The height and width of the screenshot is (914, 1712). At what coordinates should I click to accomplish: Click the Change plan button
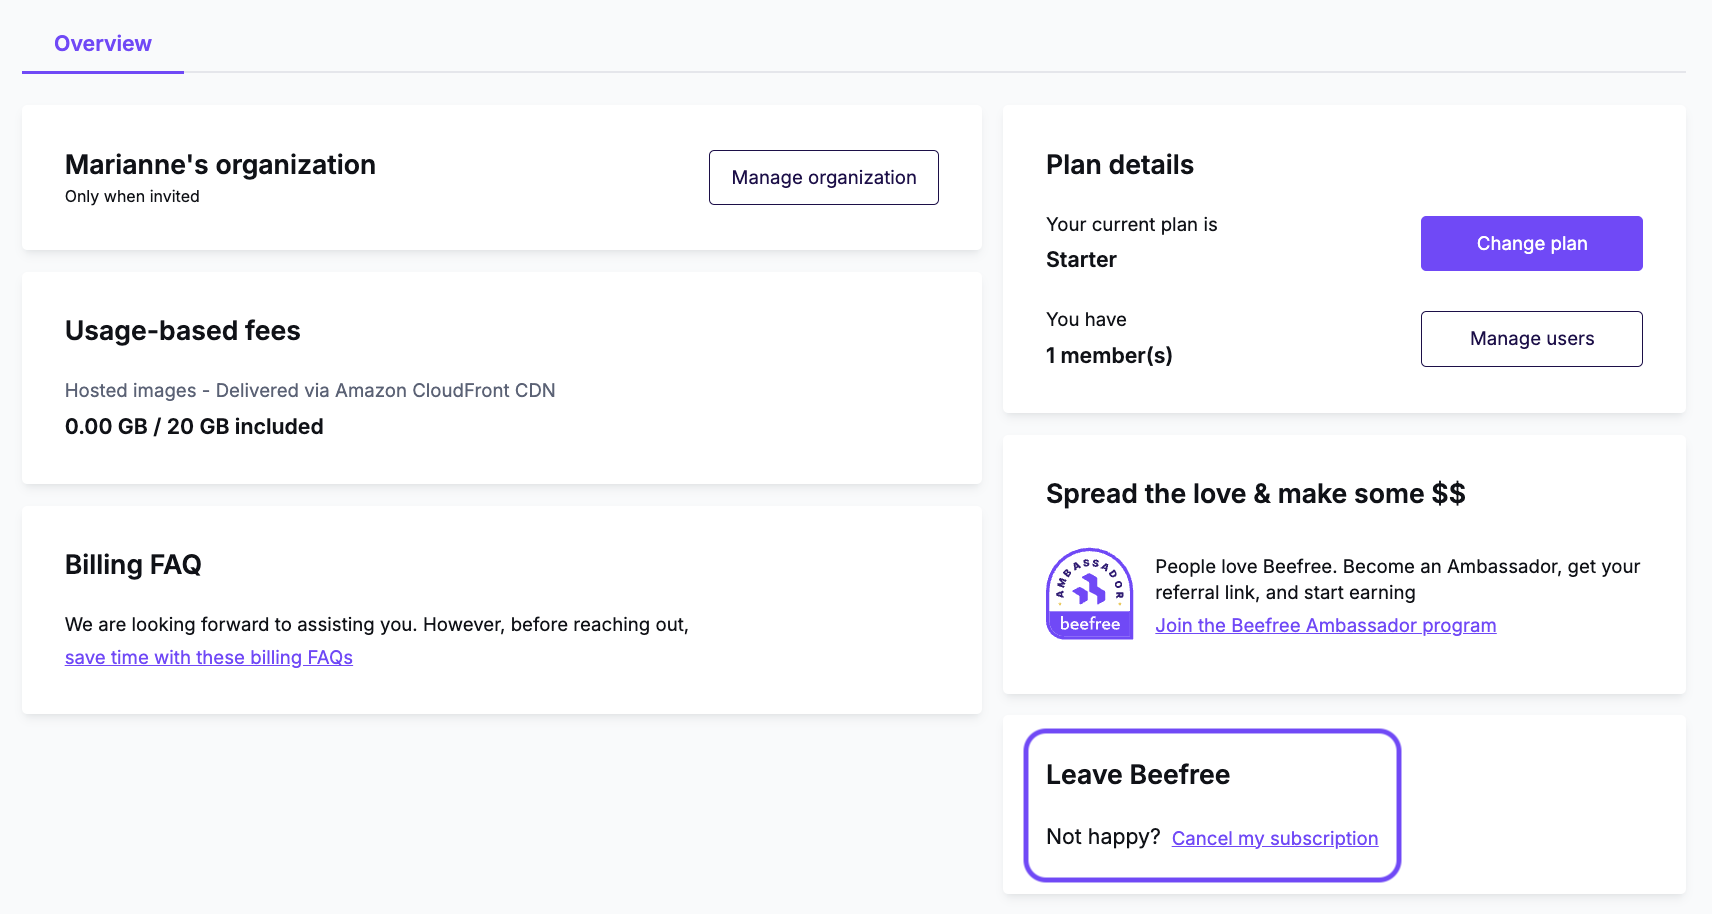click(1531, 243)
